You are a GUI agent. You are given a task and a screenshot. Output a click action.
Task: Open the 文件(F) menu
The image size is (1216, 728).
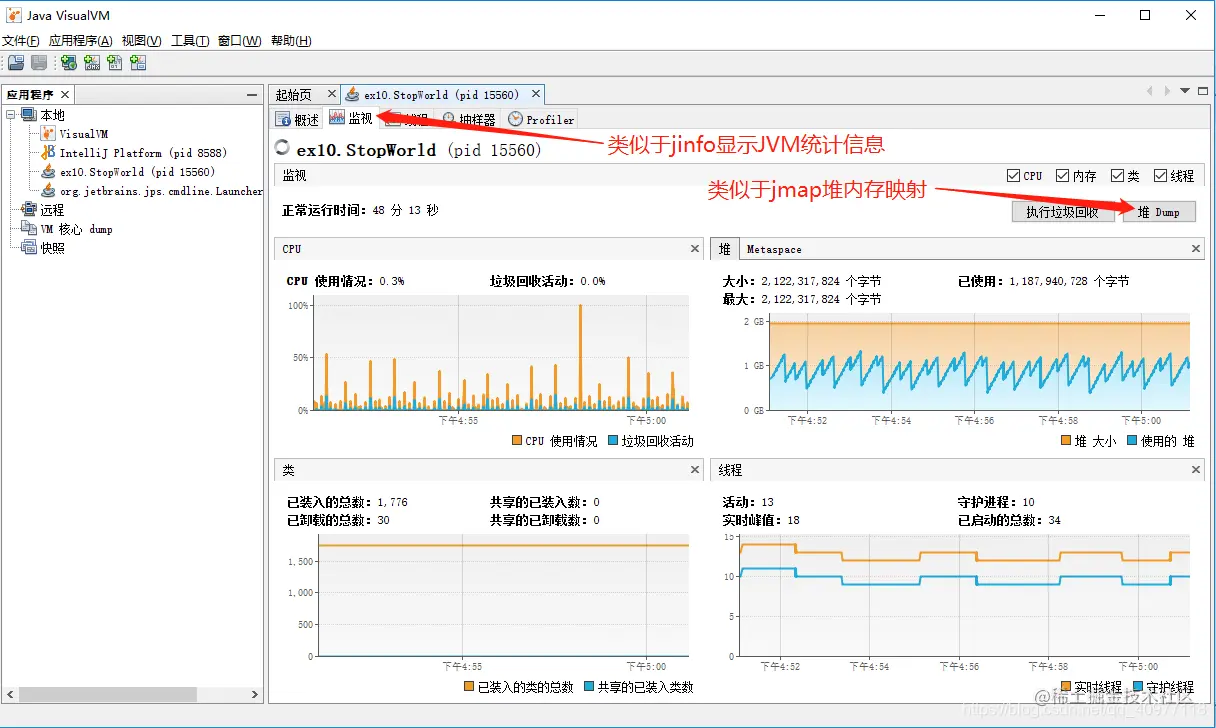(20, 41)
